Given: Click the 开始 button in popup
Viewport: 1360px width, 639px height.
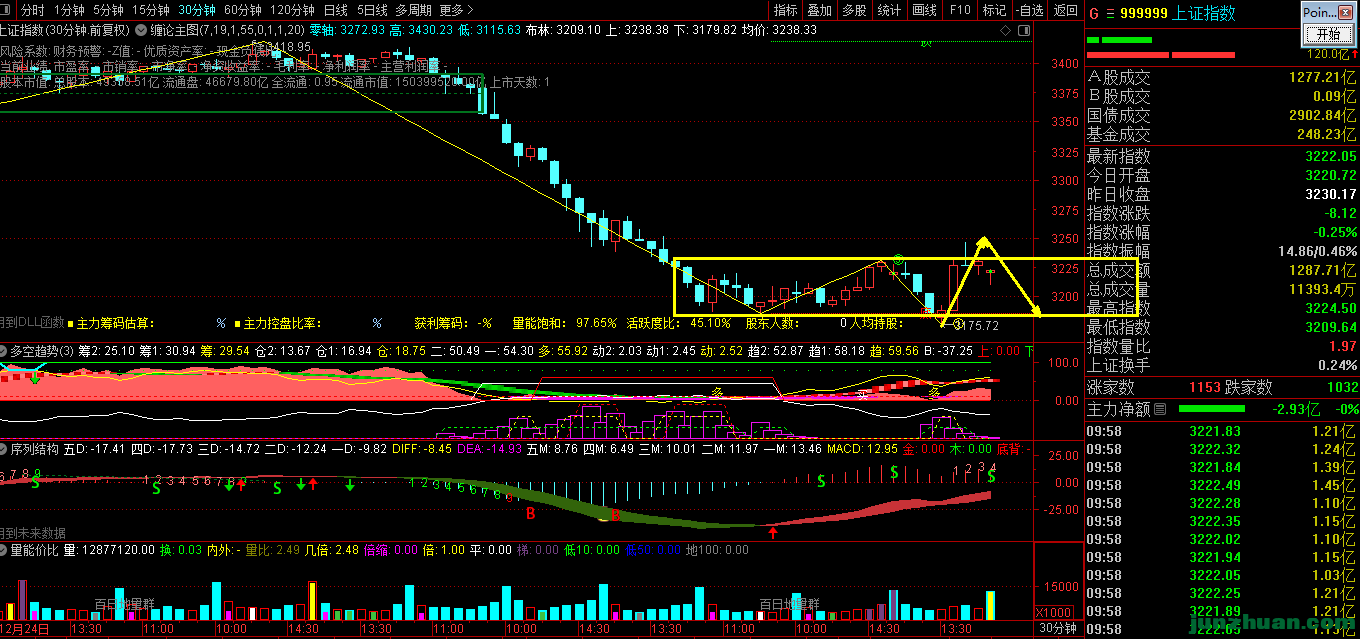Looking at the screenshot, I should click(1327, 35).
